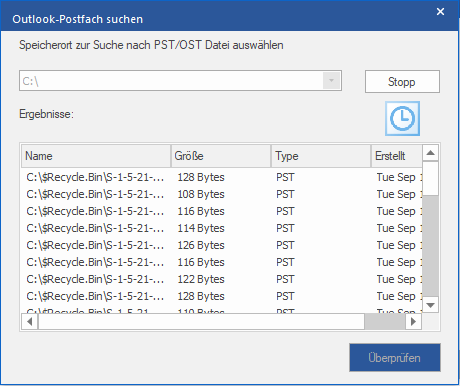This screenshot has height=386, width=460.
Task: Click PST type in the 126 Bytes row
Action: tap(285, 245)
